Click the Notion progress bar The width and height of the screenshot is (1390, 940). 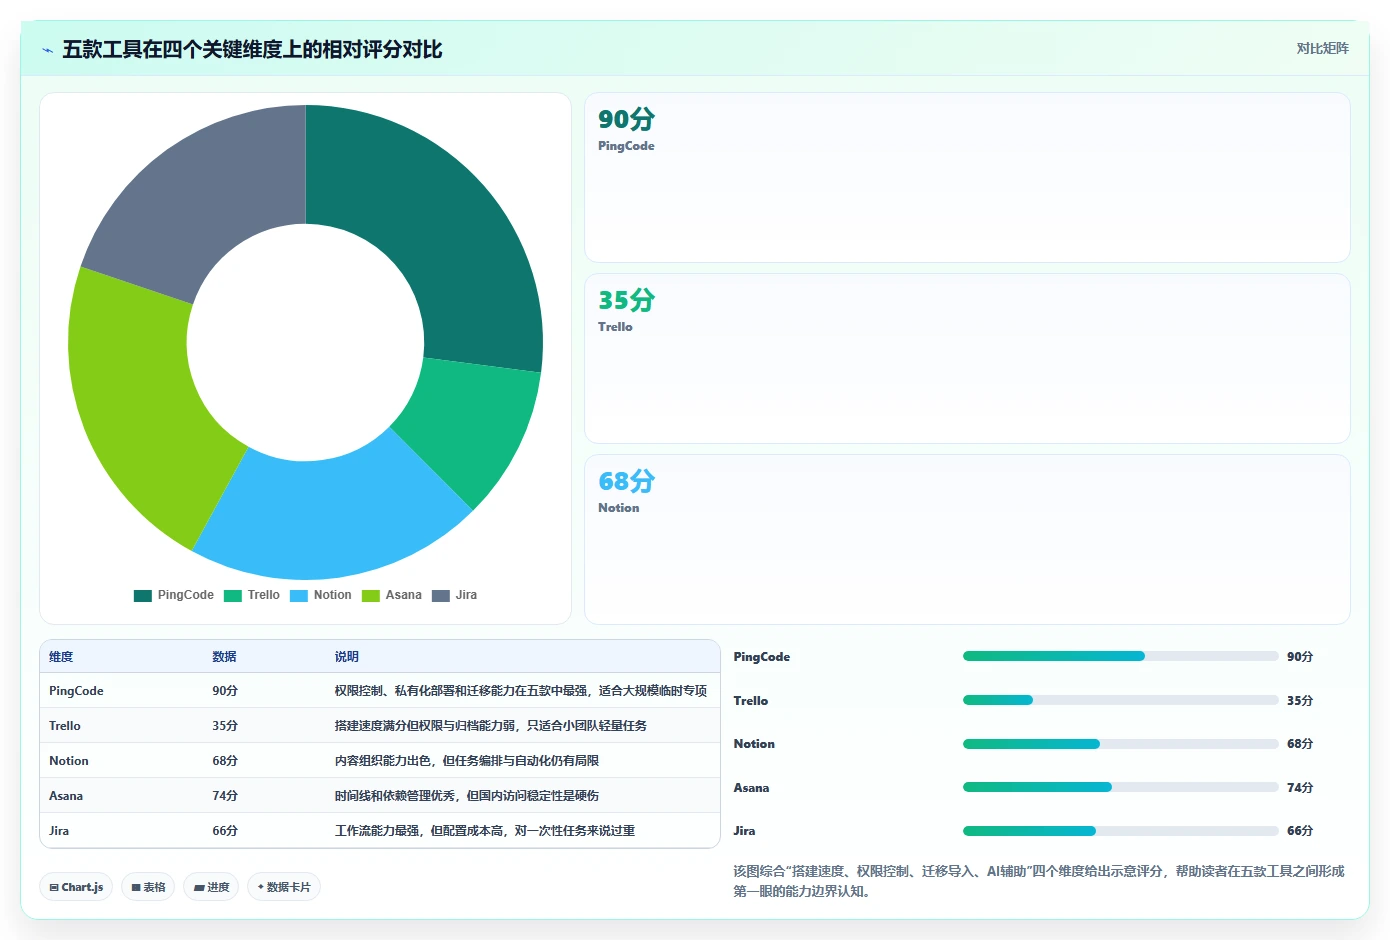[x=1120, y=744]
